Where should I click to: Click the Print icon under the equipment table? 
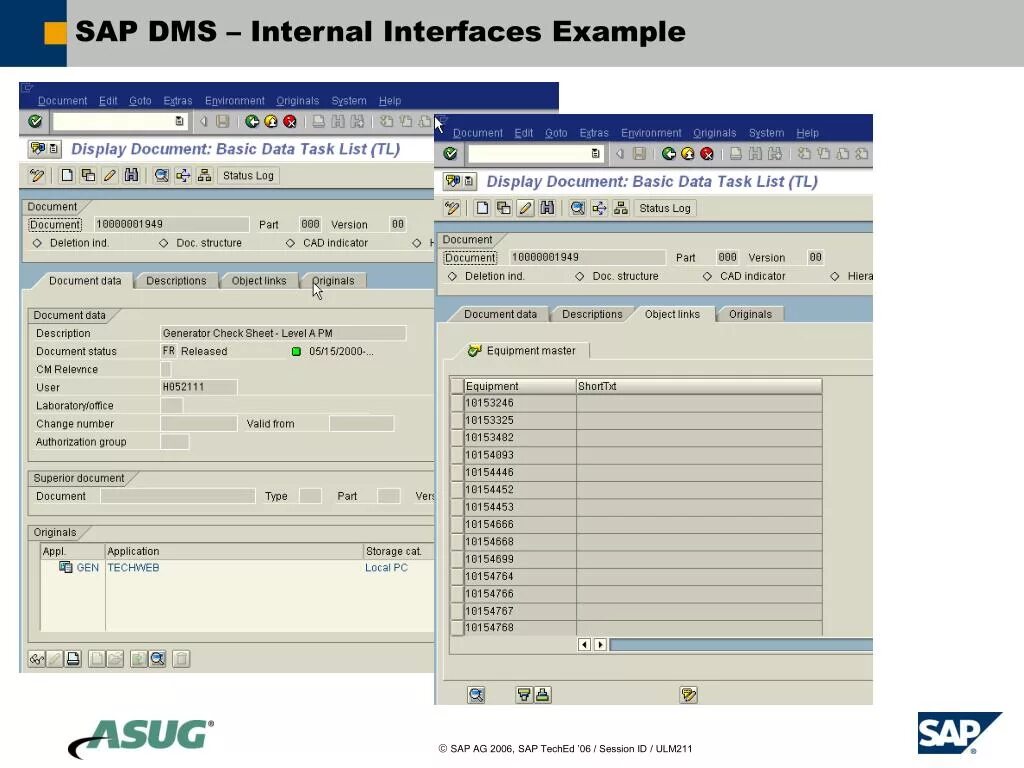tap(542, 694)
